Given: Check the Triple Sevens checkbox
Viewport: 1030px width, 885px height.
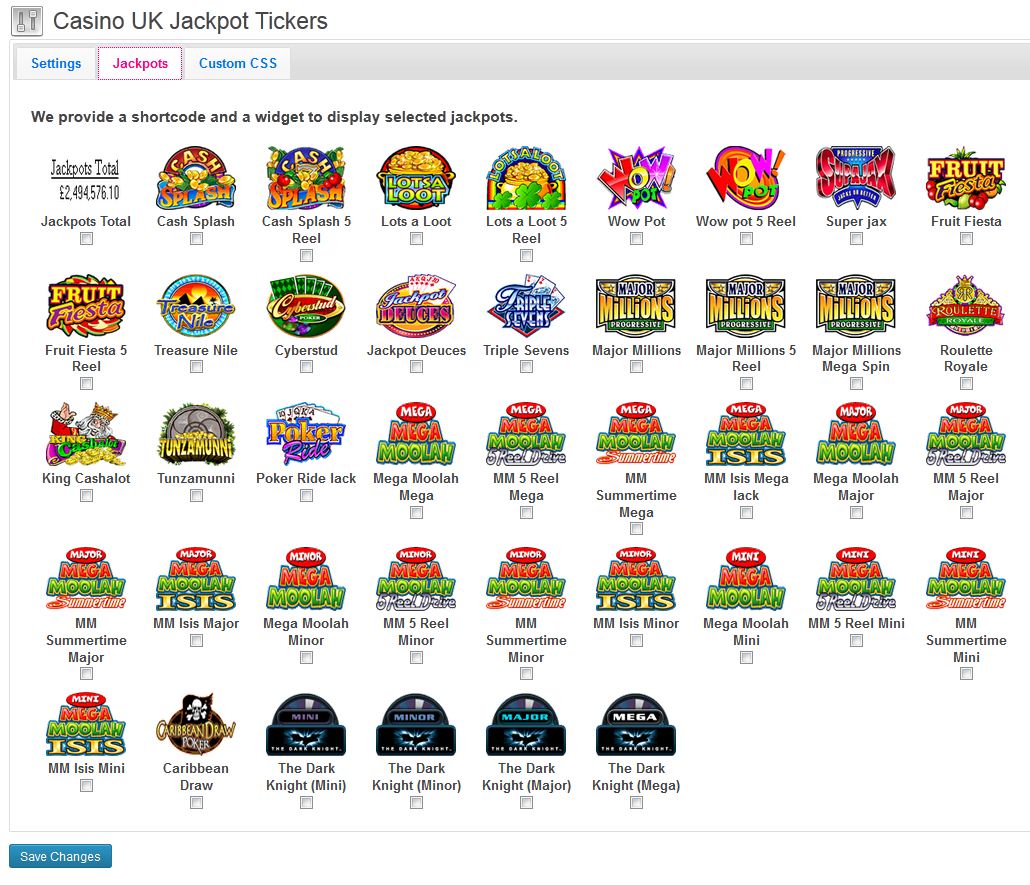Looking at the screenshot, I should [x=526, y=367].
